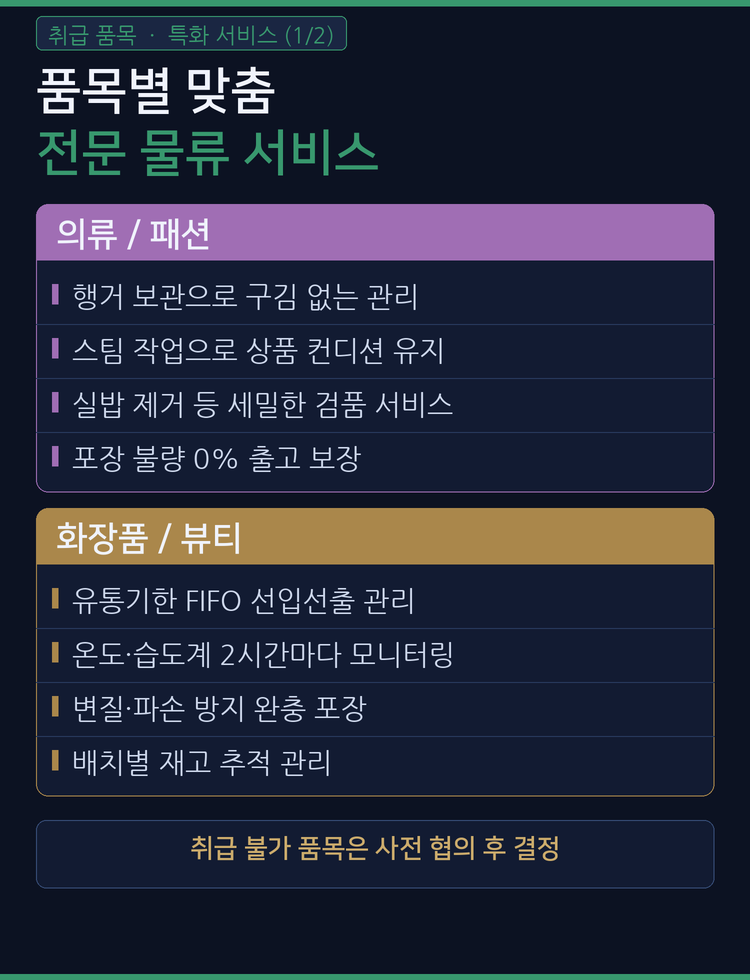Choose the 변질·파손 방지 완충 포장 item

coord(220,709)
